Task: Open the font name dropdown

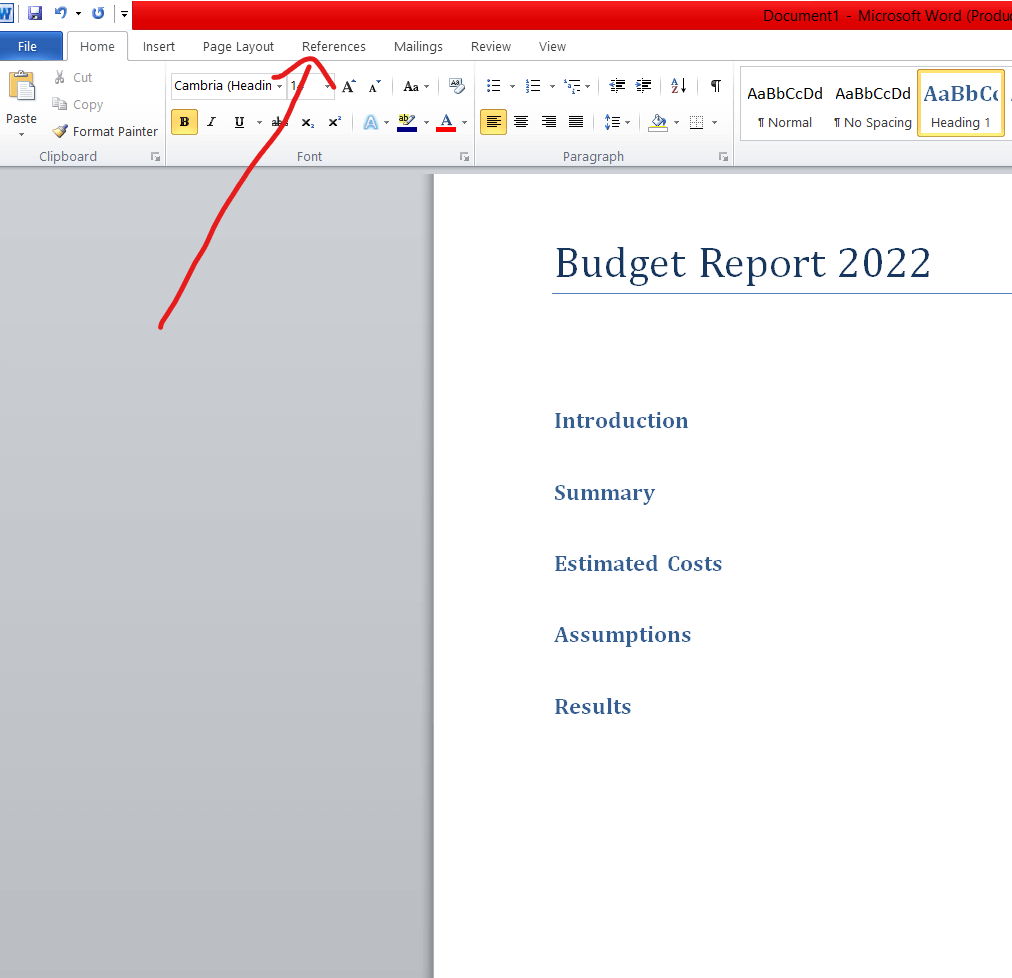Action: click(x=280, y=86)
